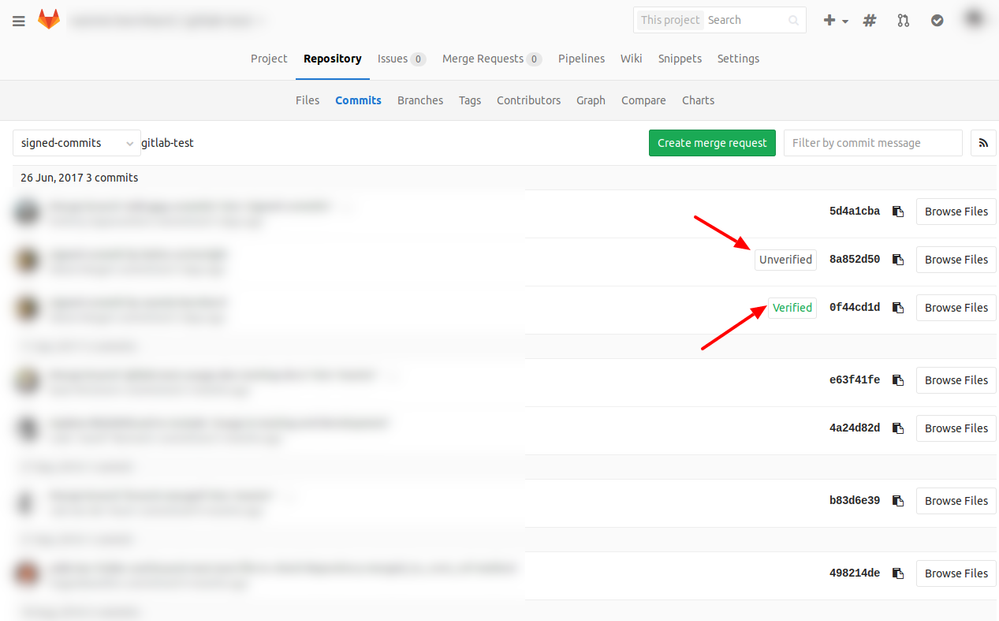The width and height of the screenshot is (999, 621).
Task: Copy commit SHA b83d6e39 to clipboard
Action: (898, 501)
